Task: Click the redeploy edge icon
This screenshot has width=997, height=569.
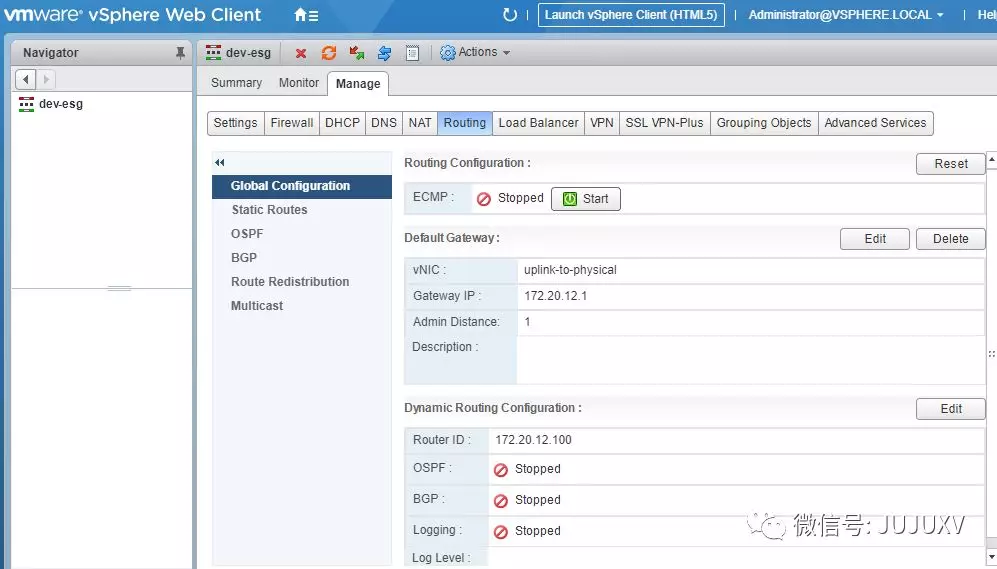Action: pos(357,53)
